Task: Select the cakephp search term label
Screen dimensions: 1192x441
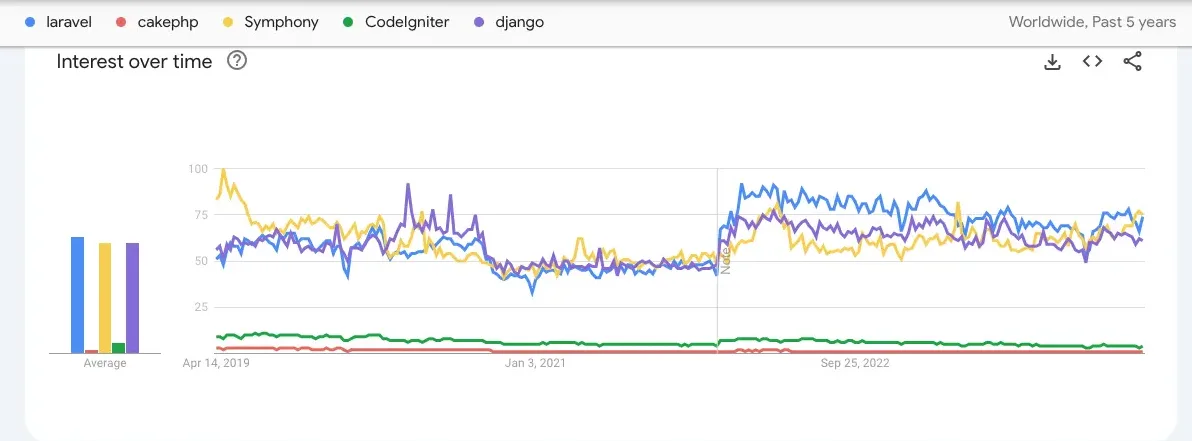Action: (168, 22)
